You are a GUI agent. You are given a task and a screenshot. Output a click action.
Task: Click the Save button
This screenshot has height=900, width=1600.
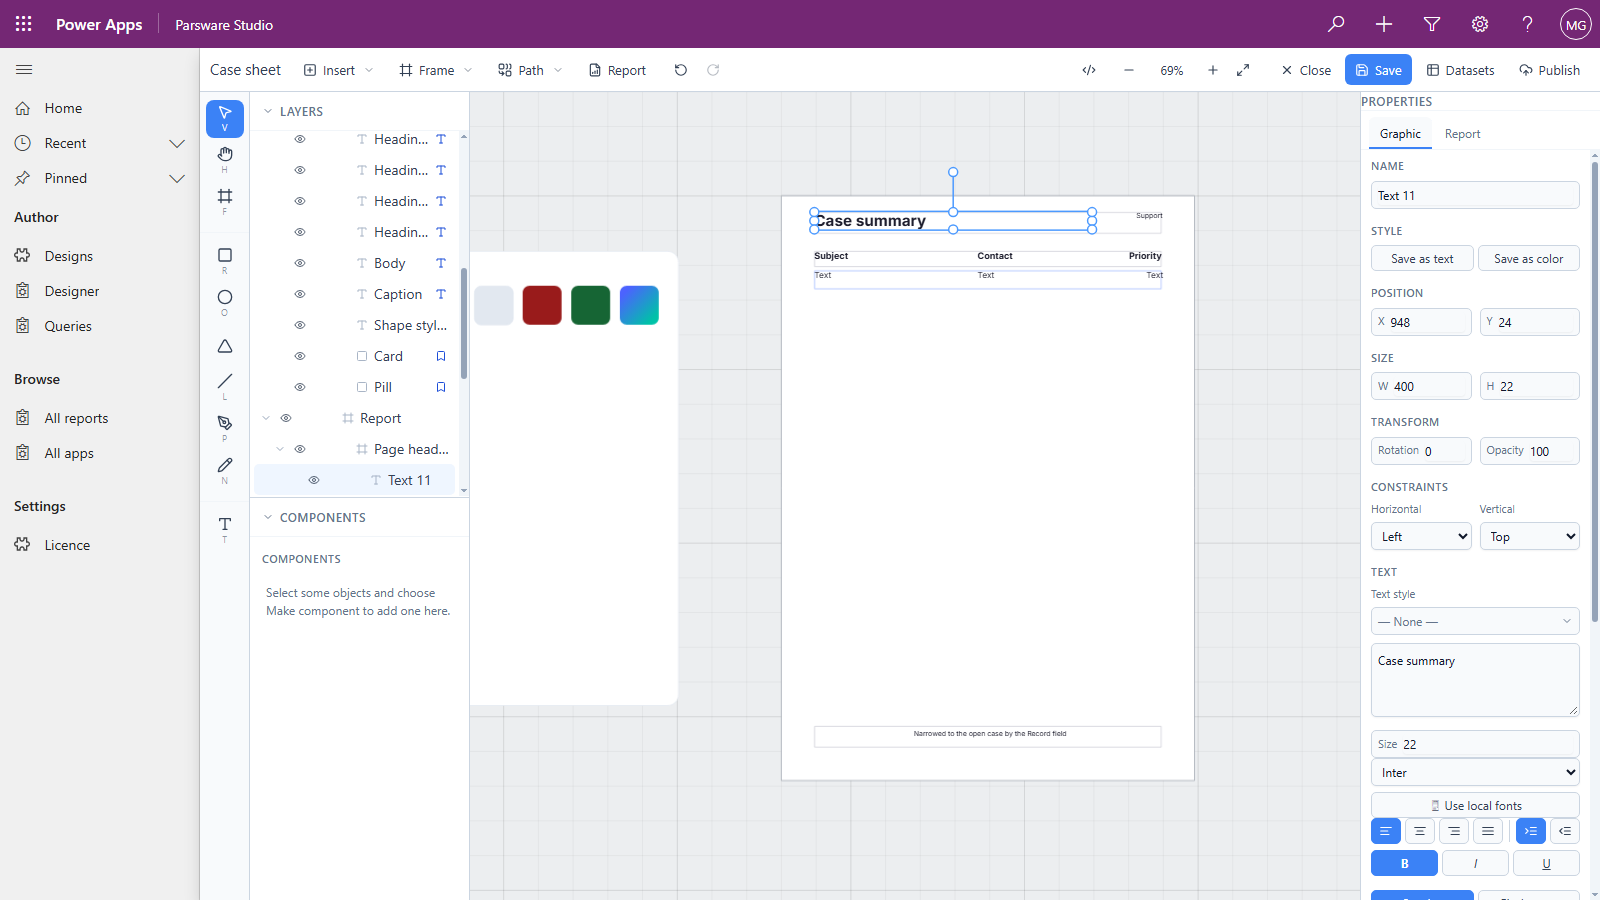click(1378, 70)
